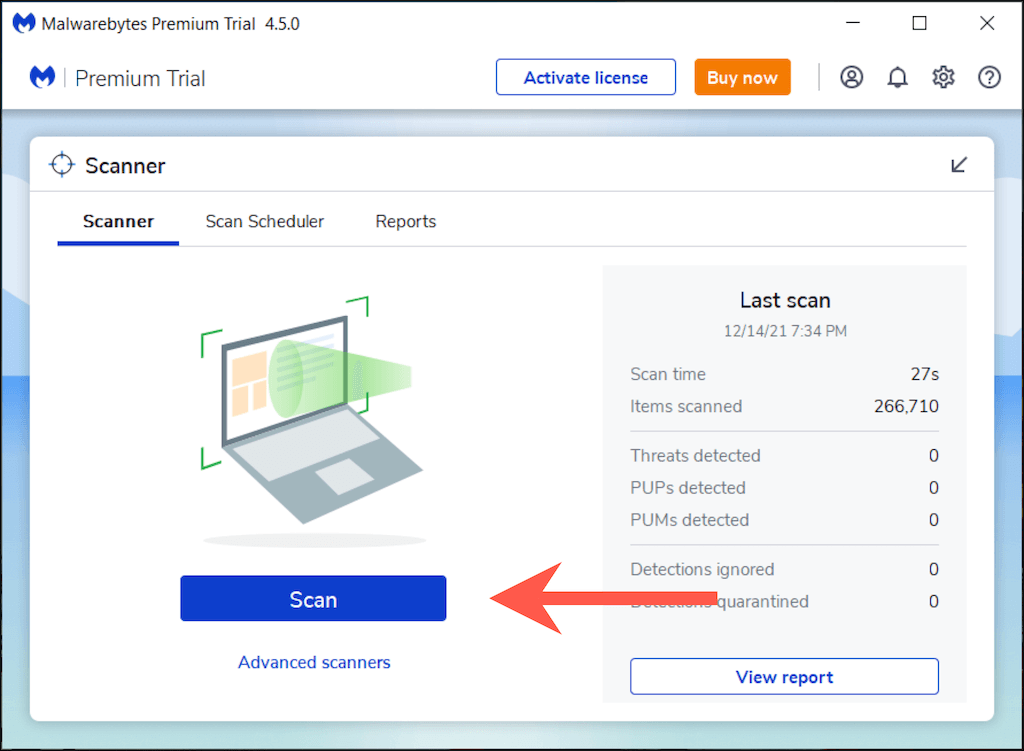Click the Malwarebytes title bar logo
Viewport: 1024px width, 751px height.
point(24,24)
